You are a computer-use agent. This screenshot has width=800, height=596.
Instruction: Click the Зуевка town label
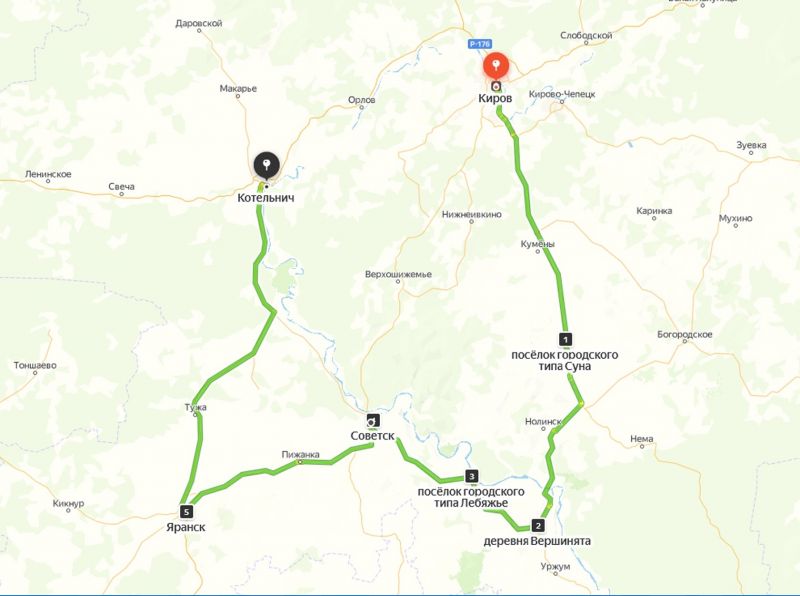[x=751, y=145]
